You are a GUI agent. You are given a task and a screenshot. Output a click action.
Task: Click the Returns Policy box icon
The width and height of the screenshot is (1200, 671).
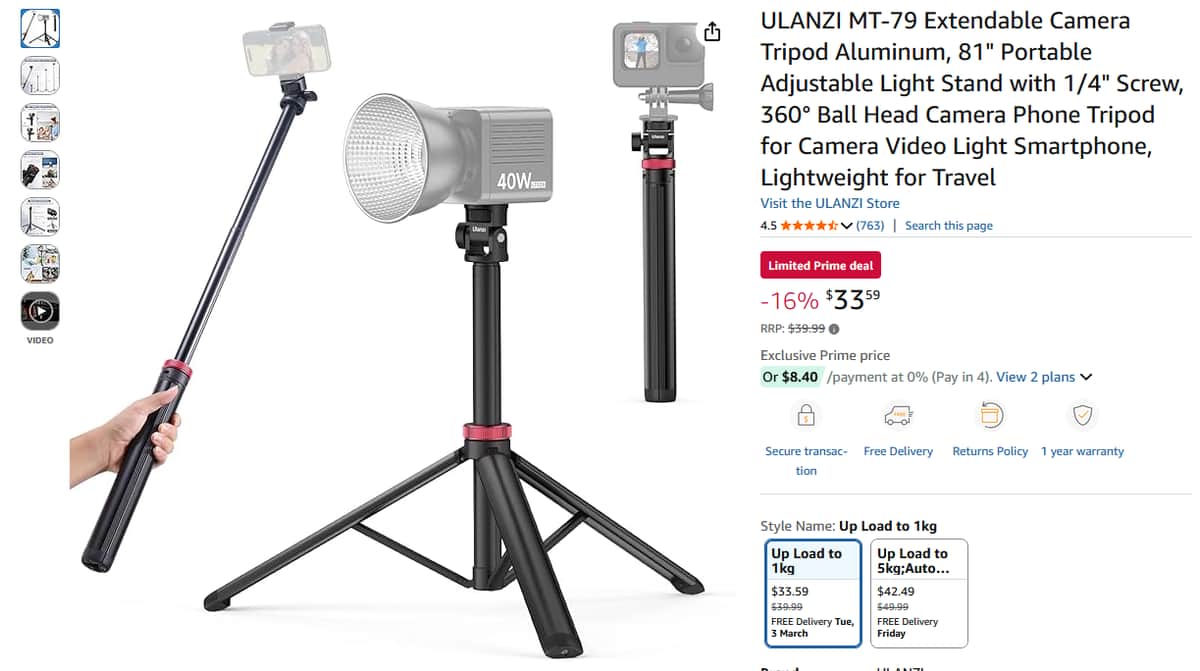tap(990, 415)
